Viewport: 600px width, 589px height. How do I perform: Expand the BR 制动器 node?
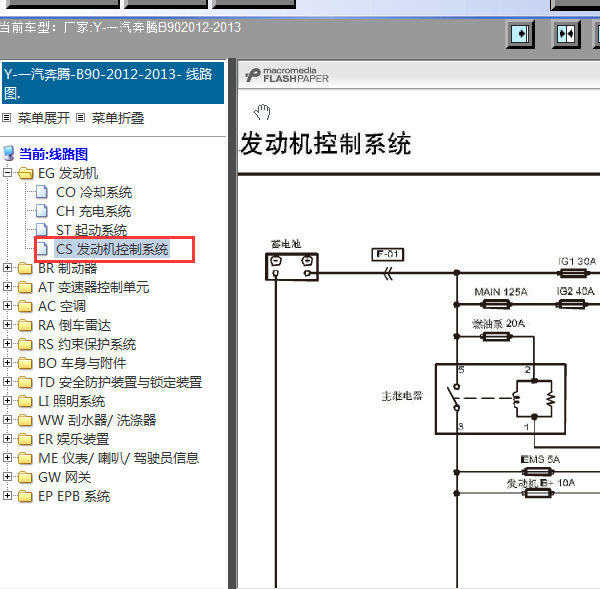pos(7,268)
